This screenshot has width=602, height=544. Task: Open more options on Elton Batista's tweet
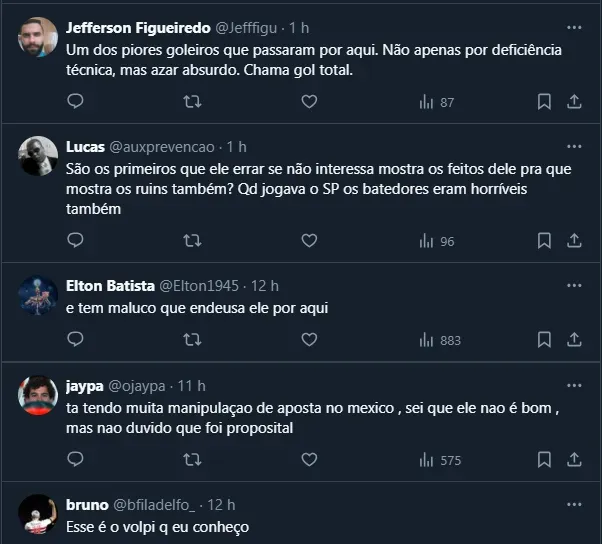coord(574,285)
